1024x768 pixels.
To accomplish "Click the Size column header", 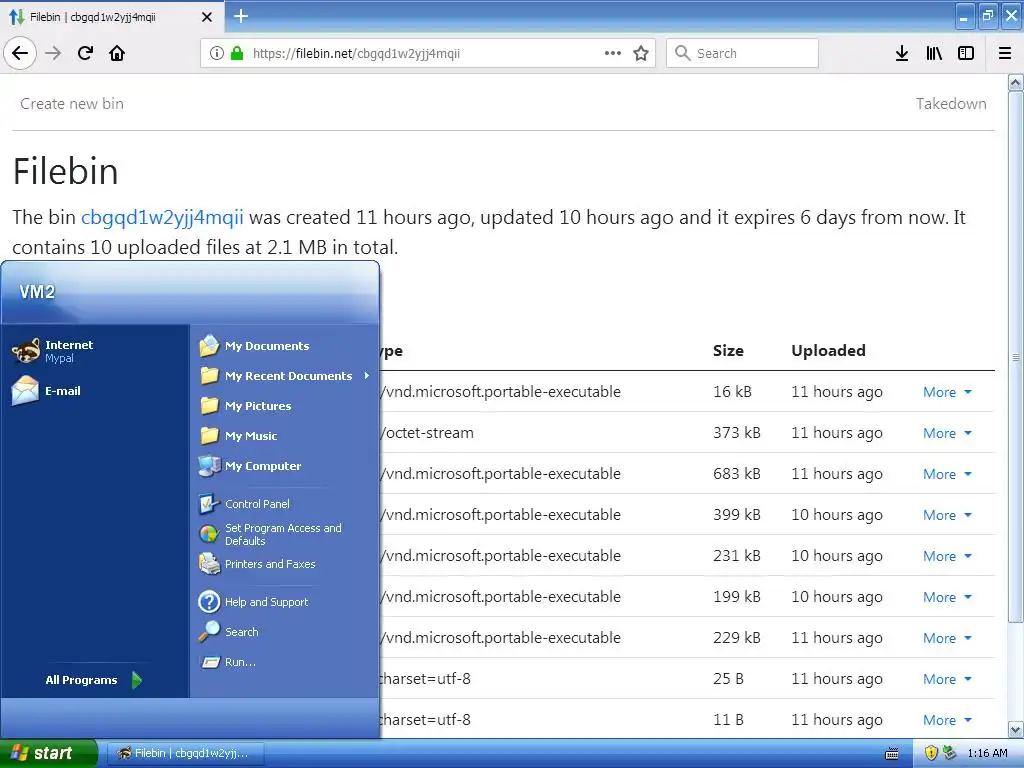I will (728, 351).
